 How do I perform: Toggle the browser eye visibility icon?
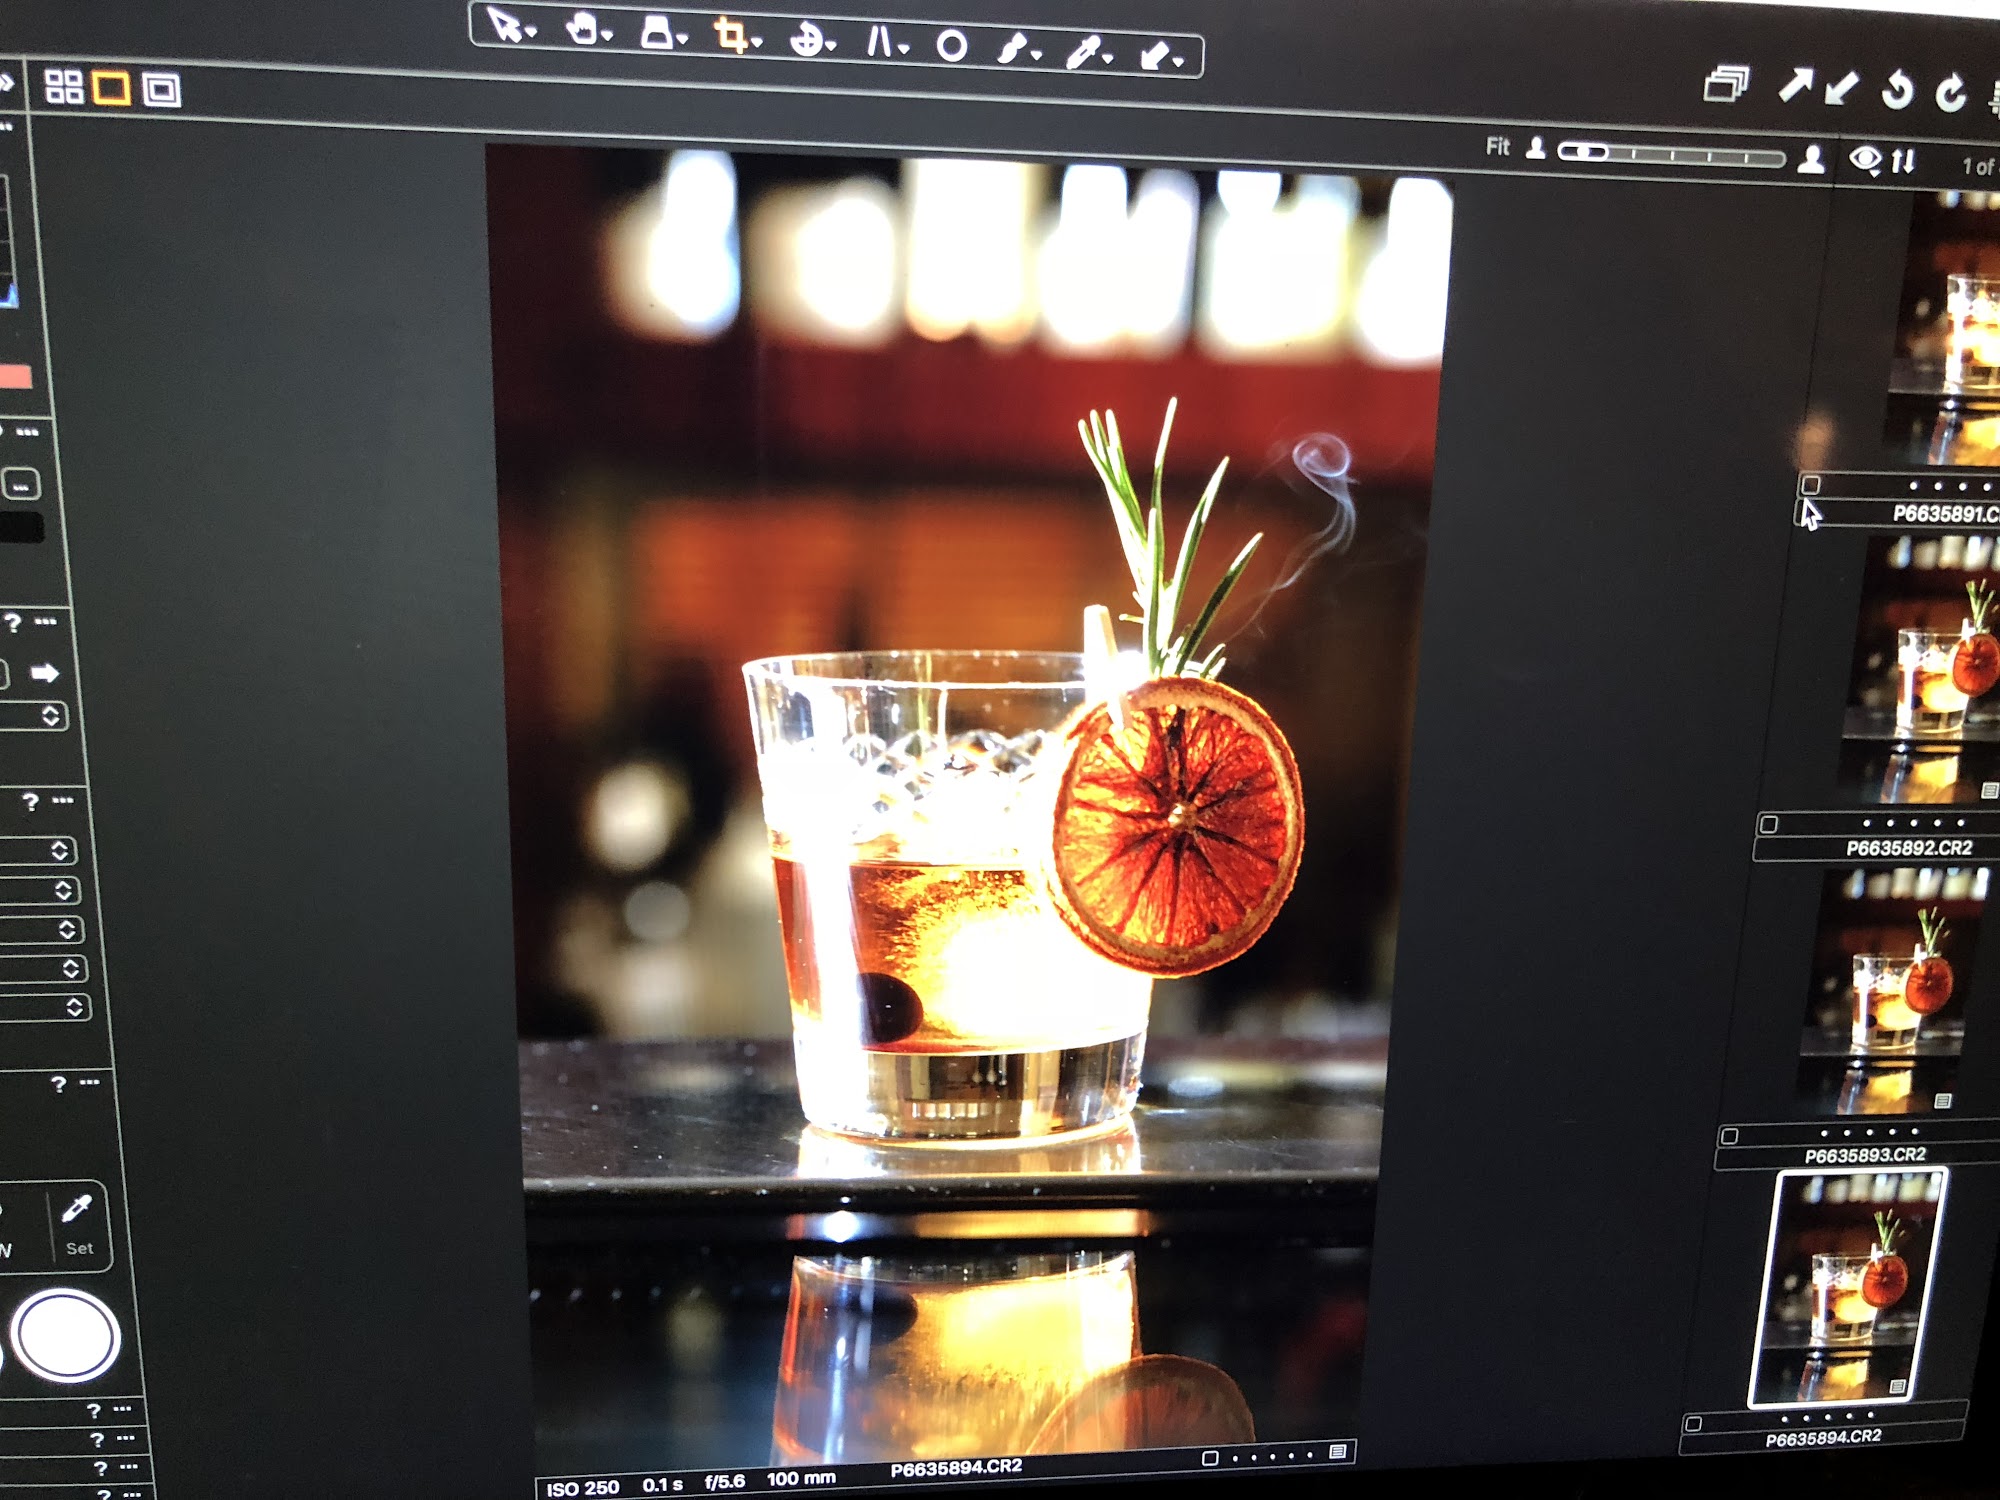pyautogui.click(x=1864, y=159)
